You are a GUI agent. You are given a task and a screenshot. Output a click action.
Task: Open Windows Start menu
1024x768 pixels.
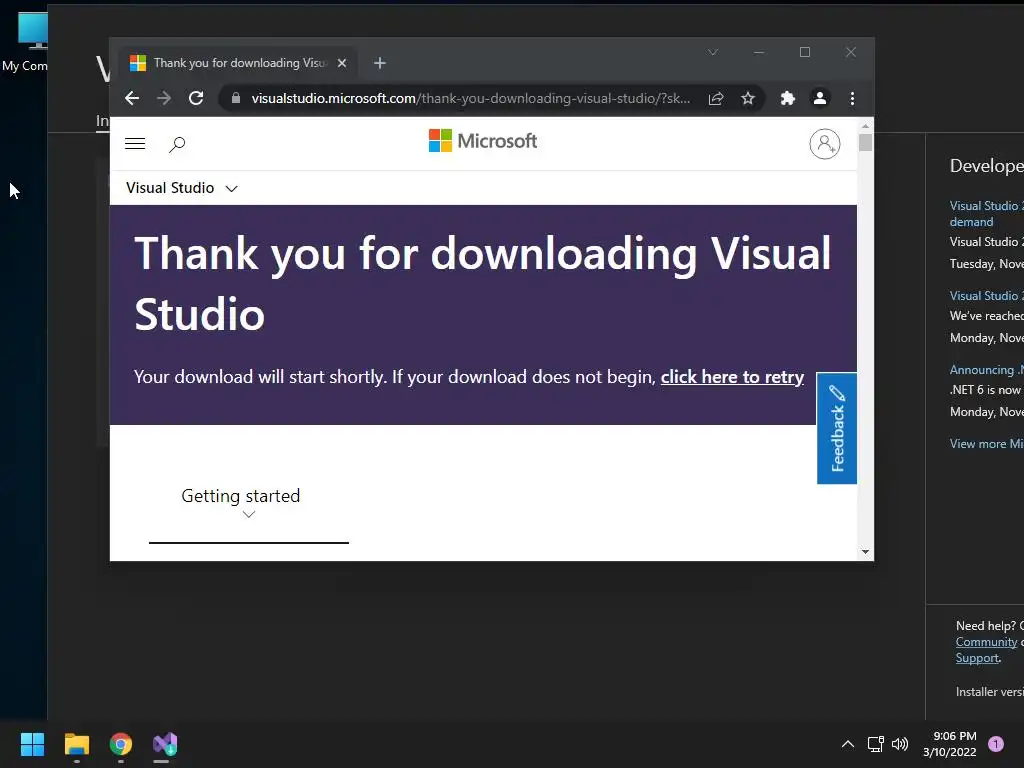point(32,744)
